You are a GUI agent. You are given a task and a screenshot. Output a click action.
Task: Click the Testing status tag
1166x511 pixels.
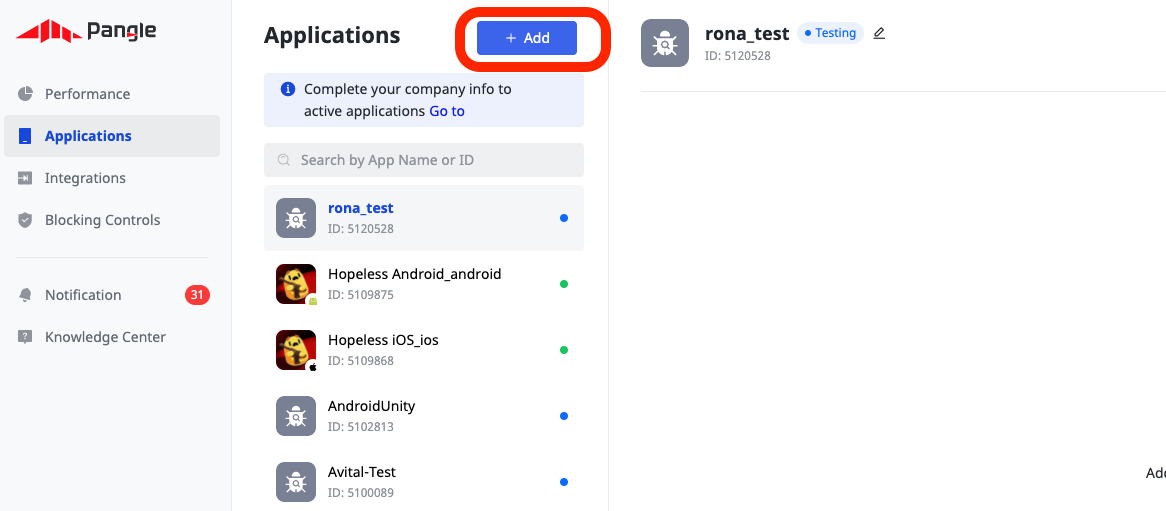click(x=830, y=33)
